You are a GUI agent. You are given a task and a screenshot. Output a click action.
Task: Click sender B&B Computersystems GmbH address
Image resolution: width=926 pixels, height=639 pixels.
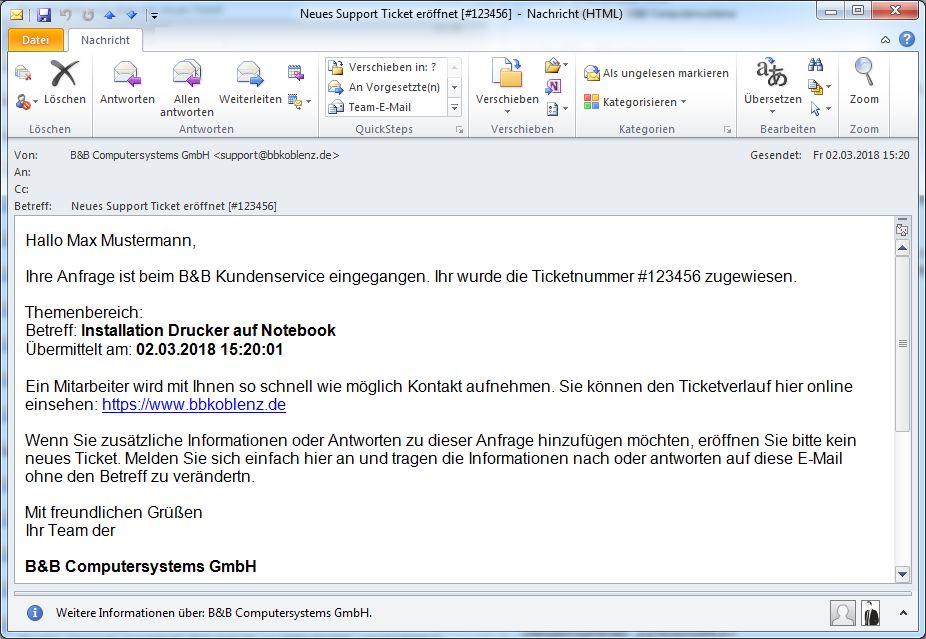click(x=204, y=155)
